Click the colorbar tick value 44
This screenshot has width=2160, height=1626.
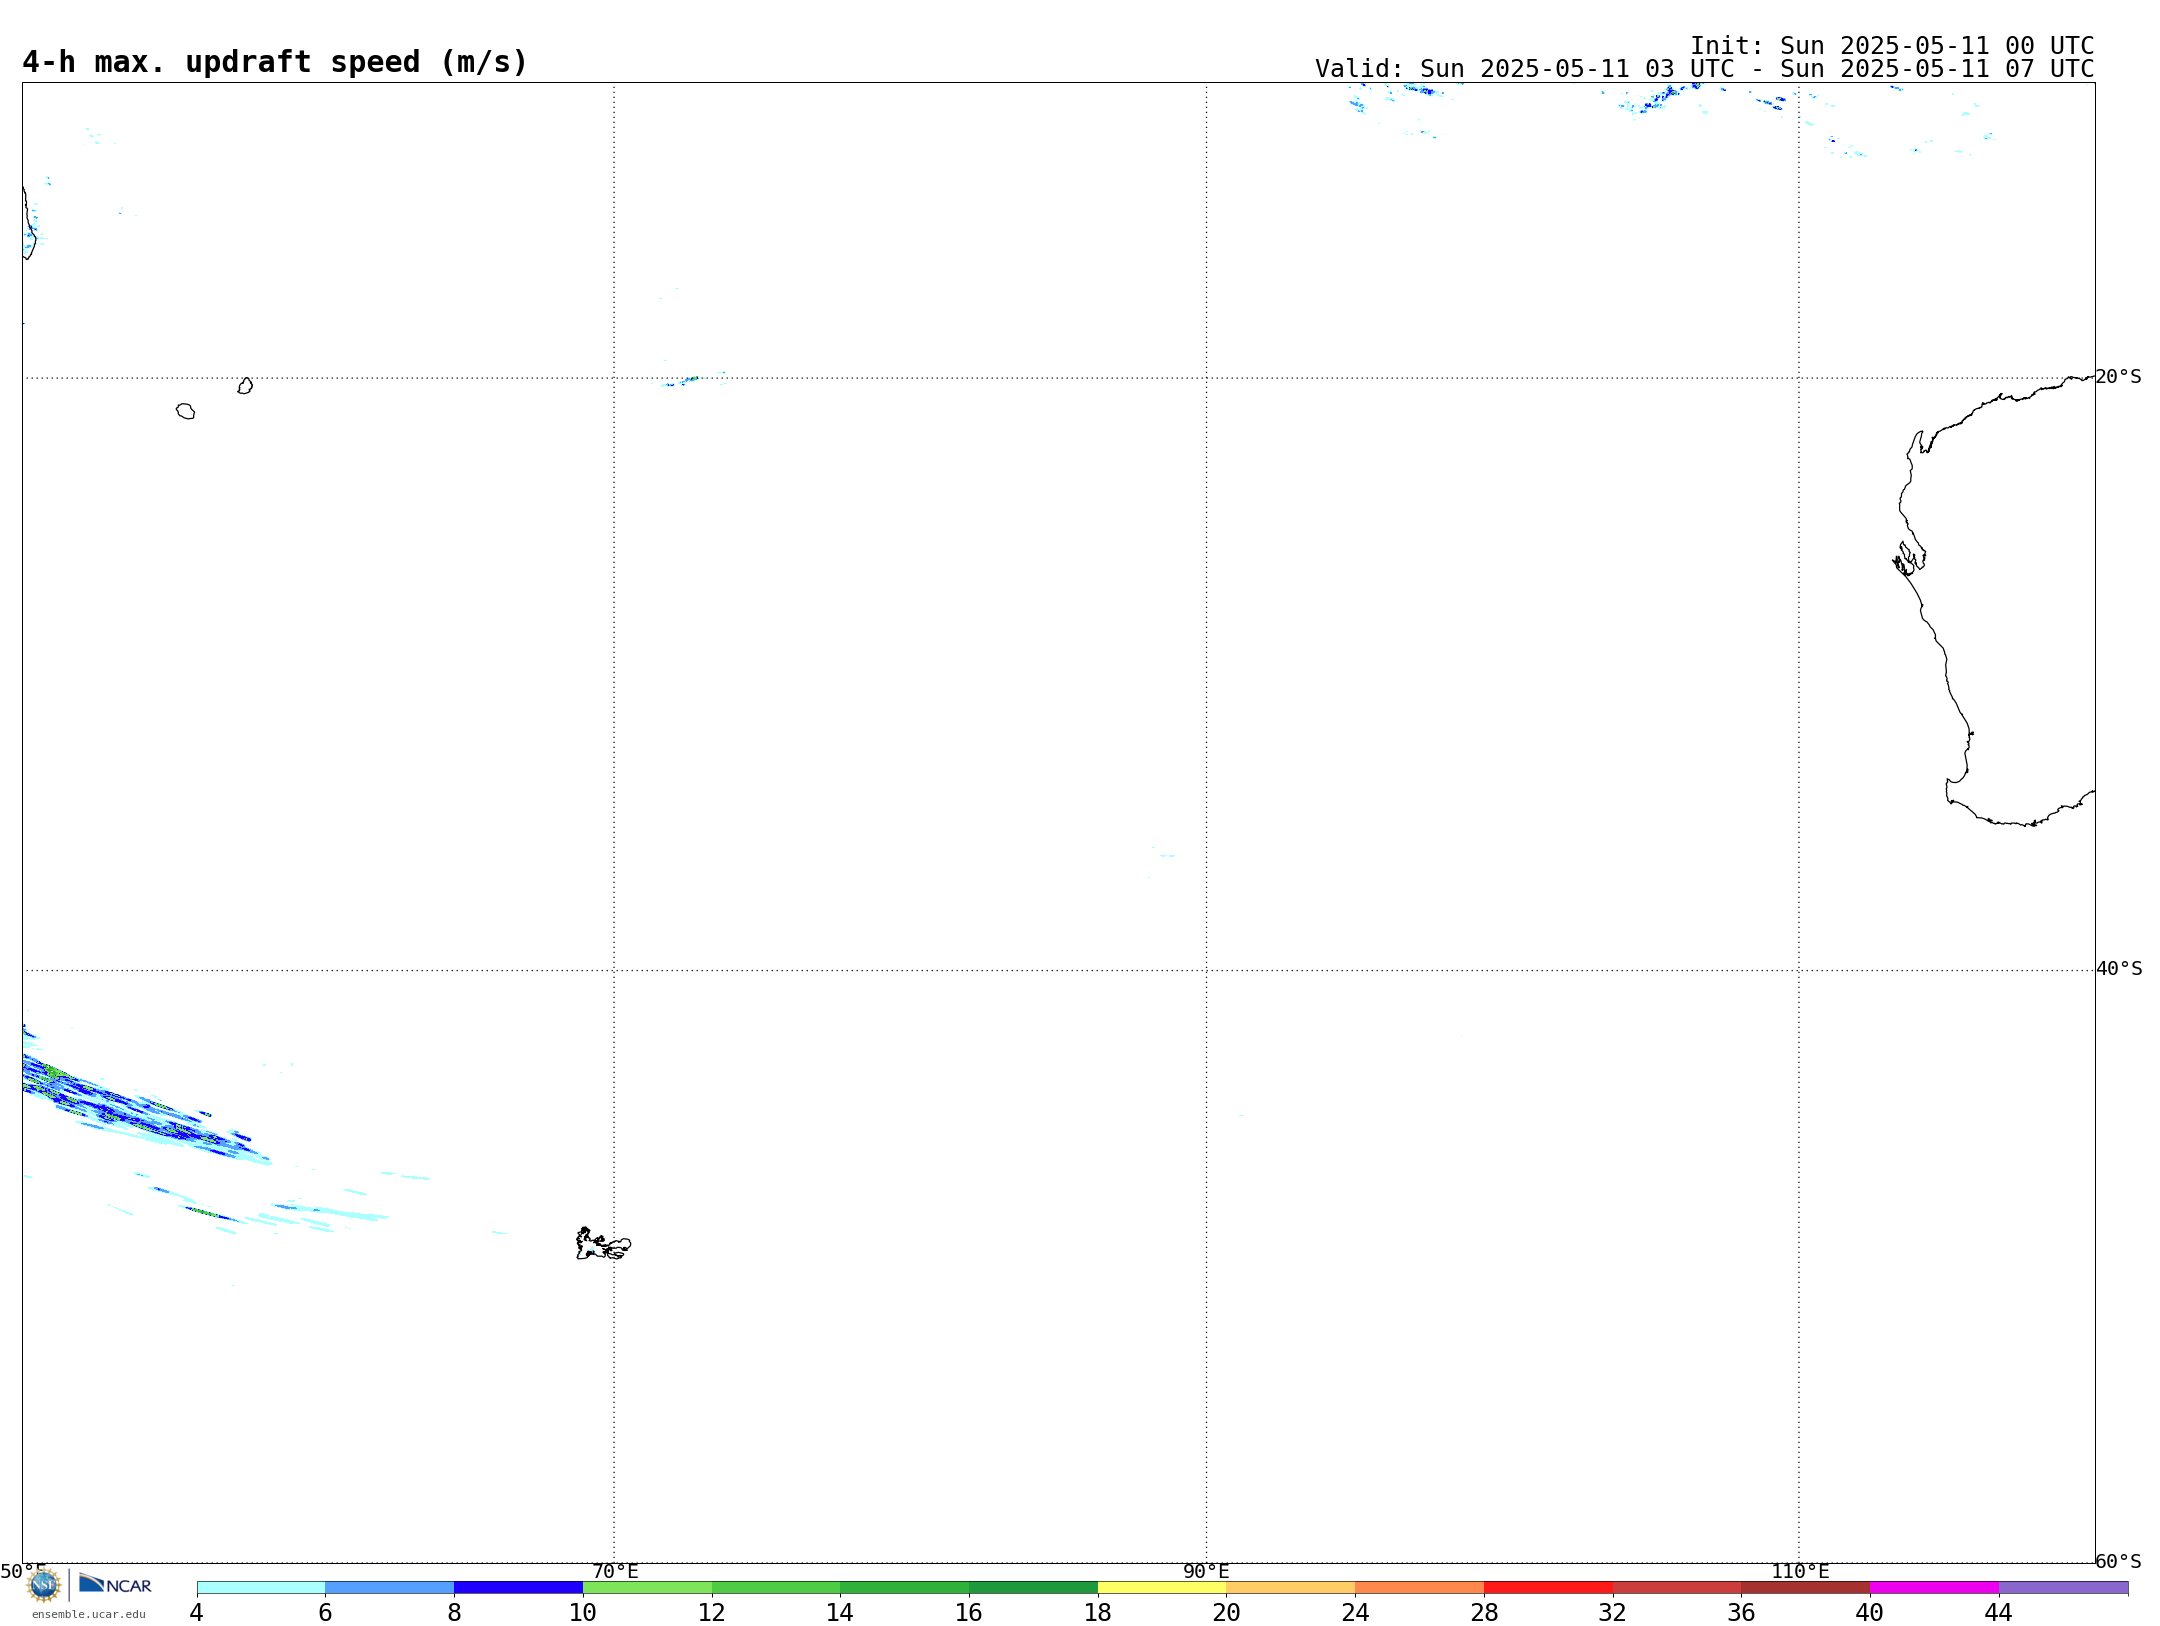tap(1999, 1612)
